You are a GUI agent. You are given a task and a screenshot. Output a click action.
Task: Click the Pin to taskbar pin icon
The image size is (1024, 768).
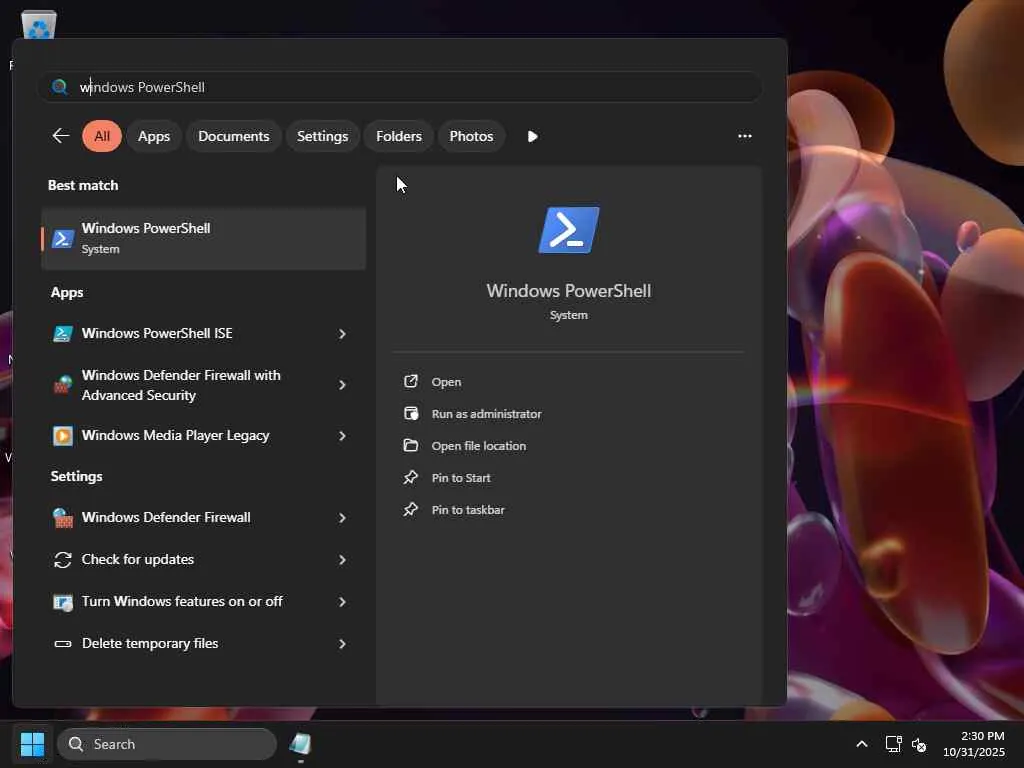tap(411, 509)
